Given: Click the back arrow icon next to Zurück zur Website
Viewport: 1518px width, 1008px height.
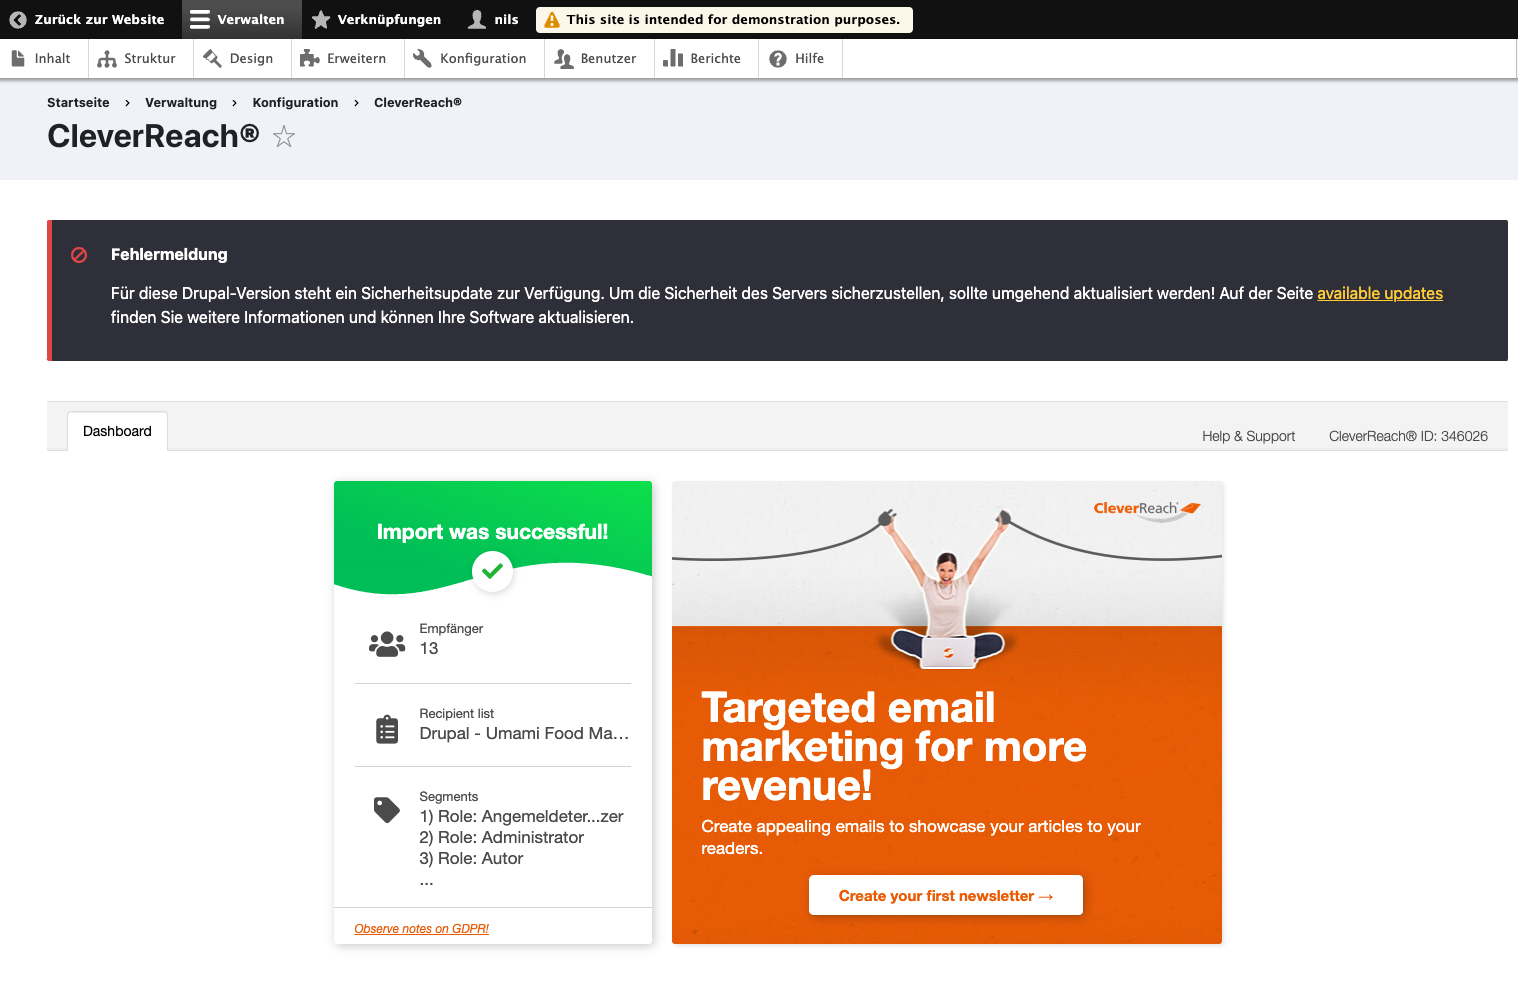Looking at the screenshot, I should point(18,19).
